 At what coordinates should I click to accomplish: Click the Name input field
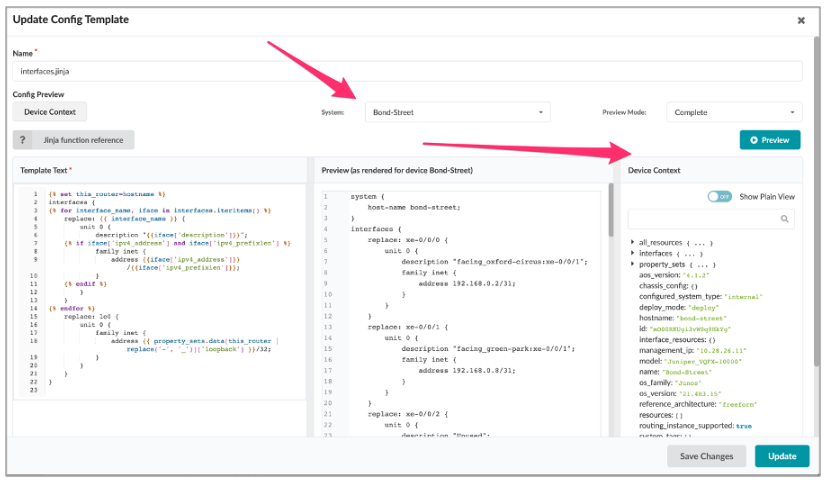(407, 72)
